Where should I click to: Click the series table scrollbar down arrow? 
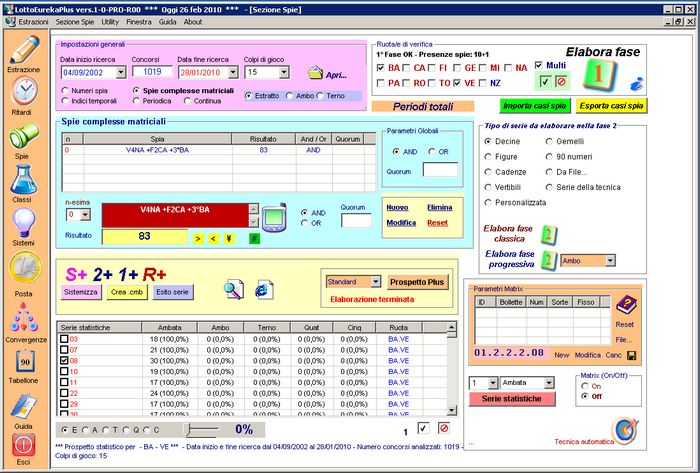pyautogui.click(x=452, y=410)
